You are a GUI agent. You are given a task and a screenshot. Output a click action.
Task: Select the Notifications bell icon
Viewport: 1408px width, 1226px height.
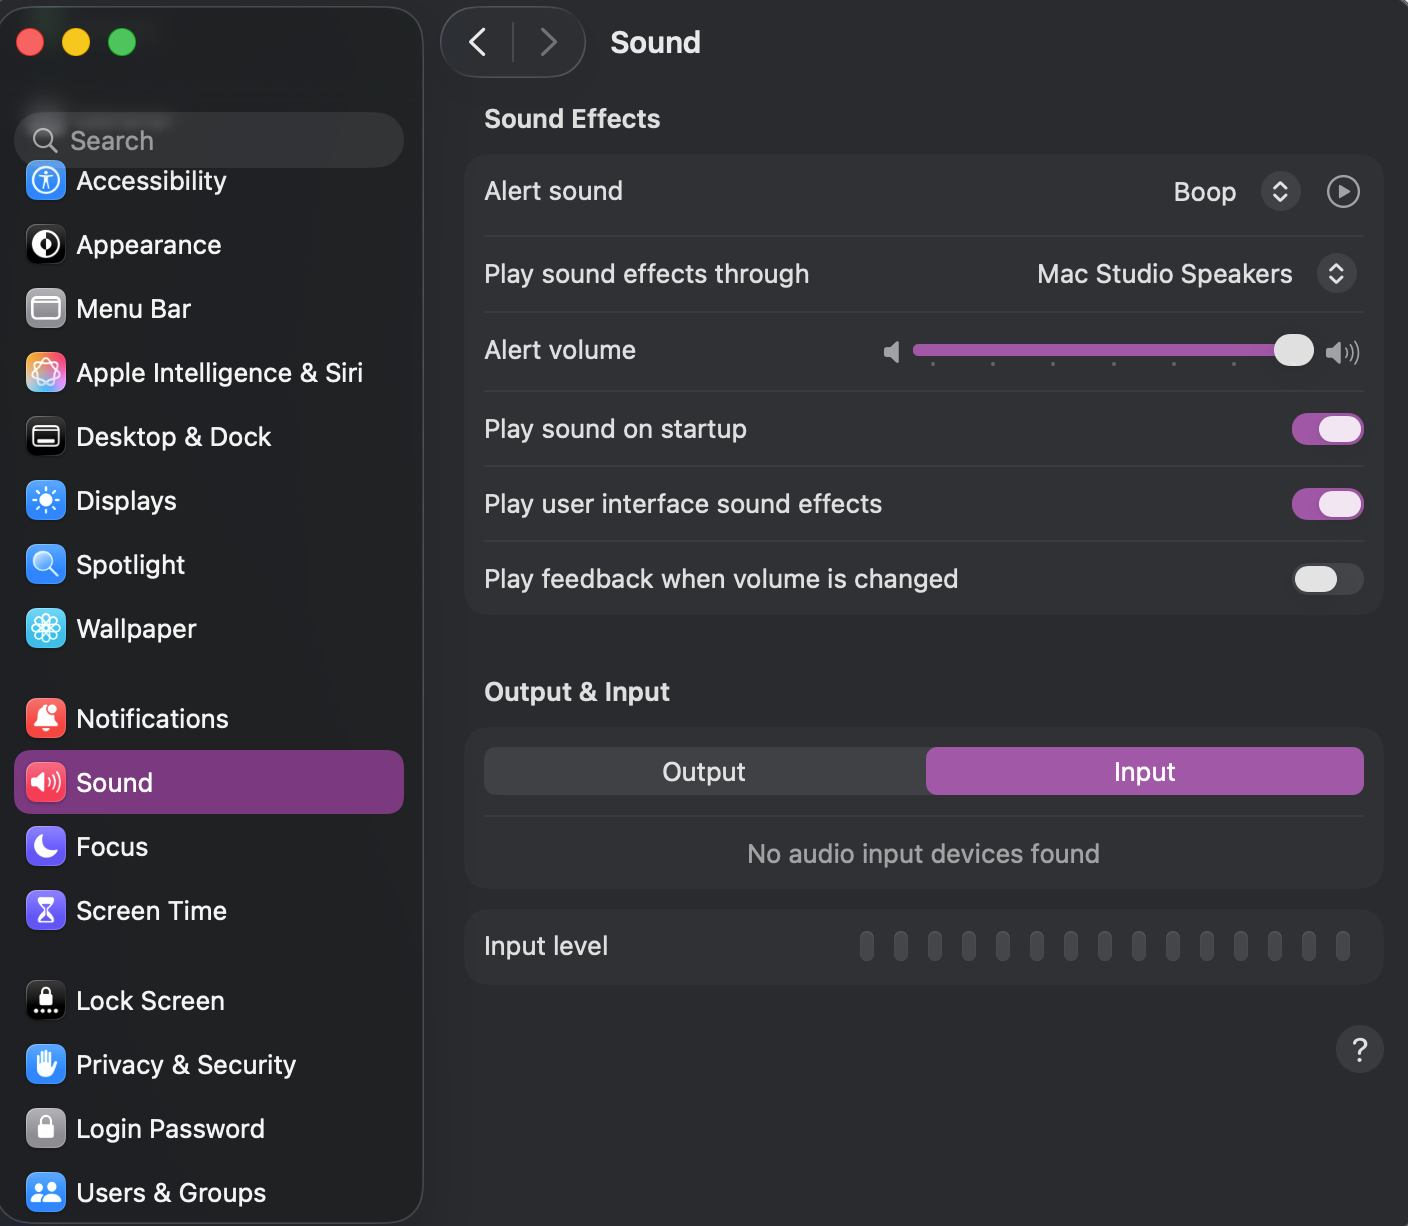pos(46,719)
